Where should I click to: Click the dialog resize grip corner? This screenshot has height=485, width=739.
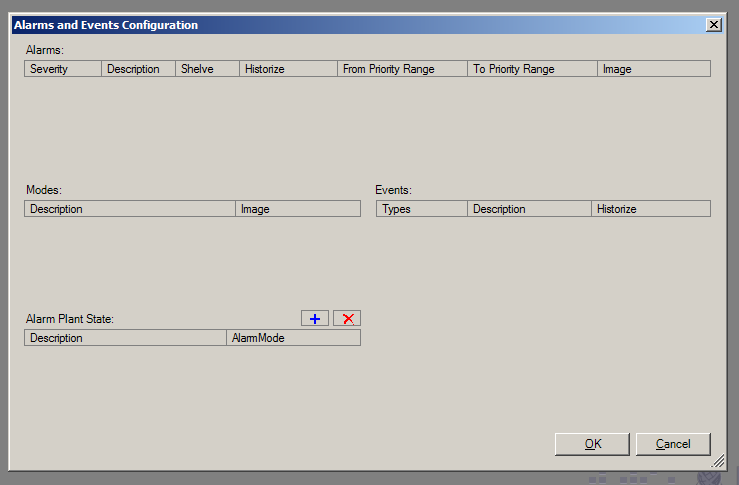point(718,462)
